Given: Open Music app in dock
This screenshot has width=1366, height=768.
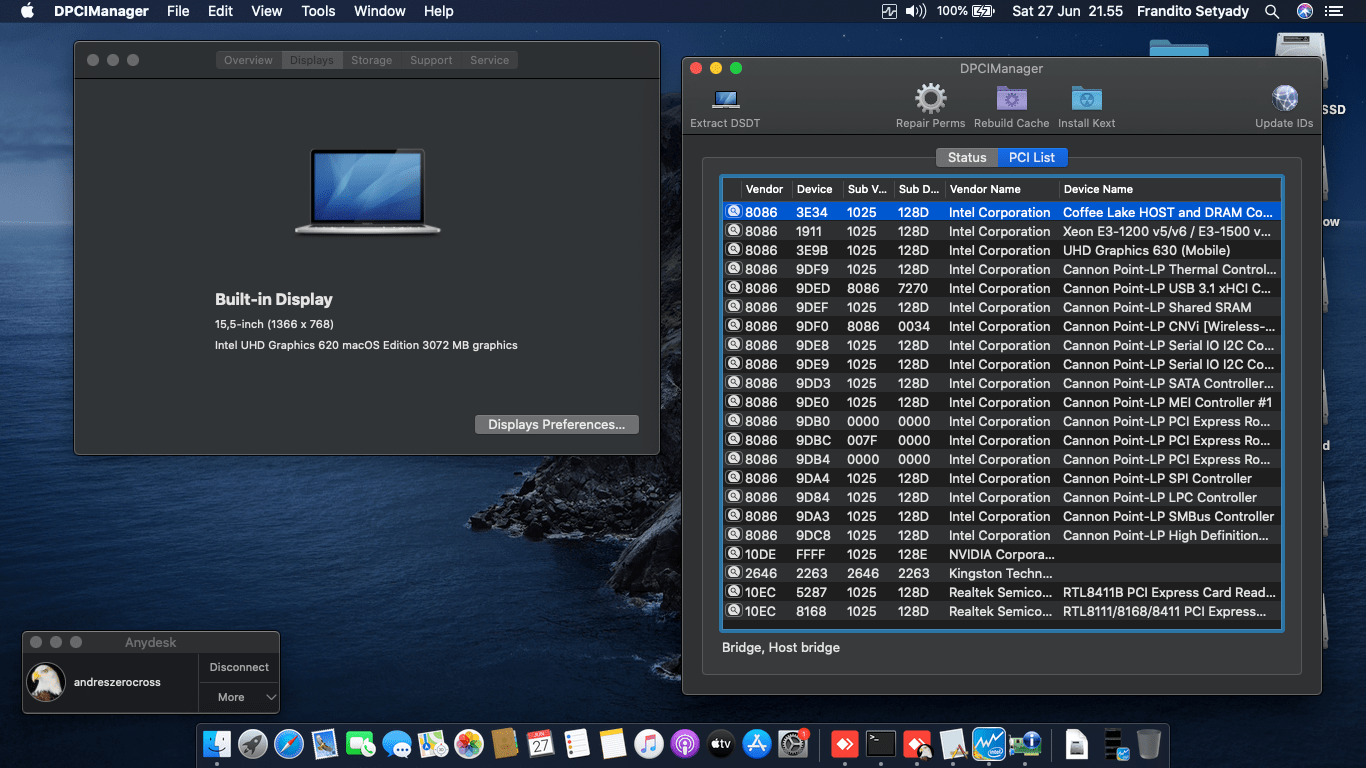Looking at the screenshot, I should click(x=649, y=744).
